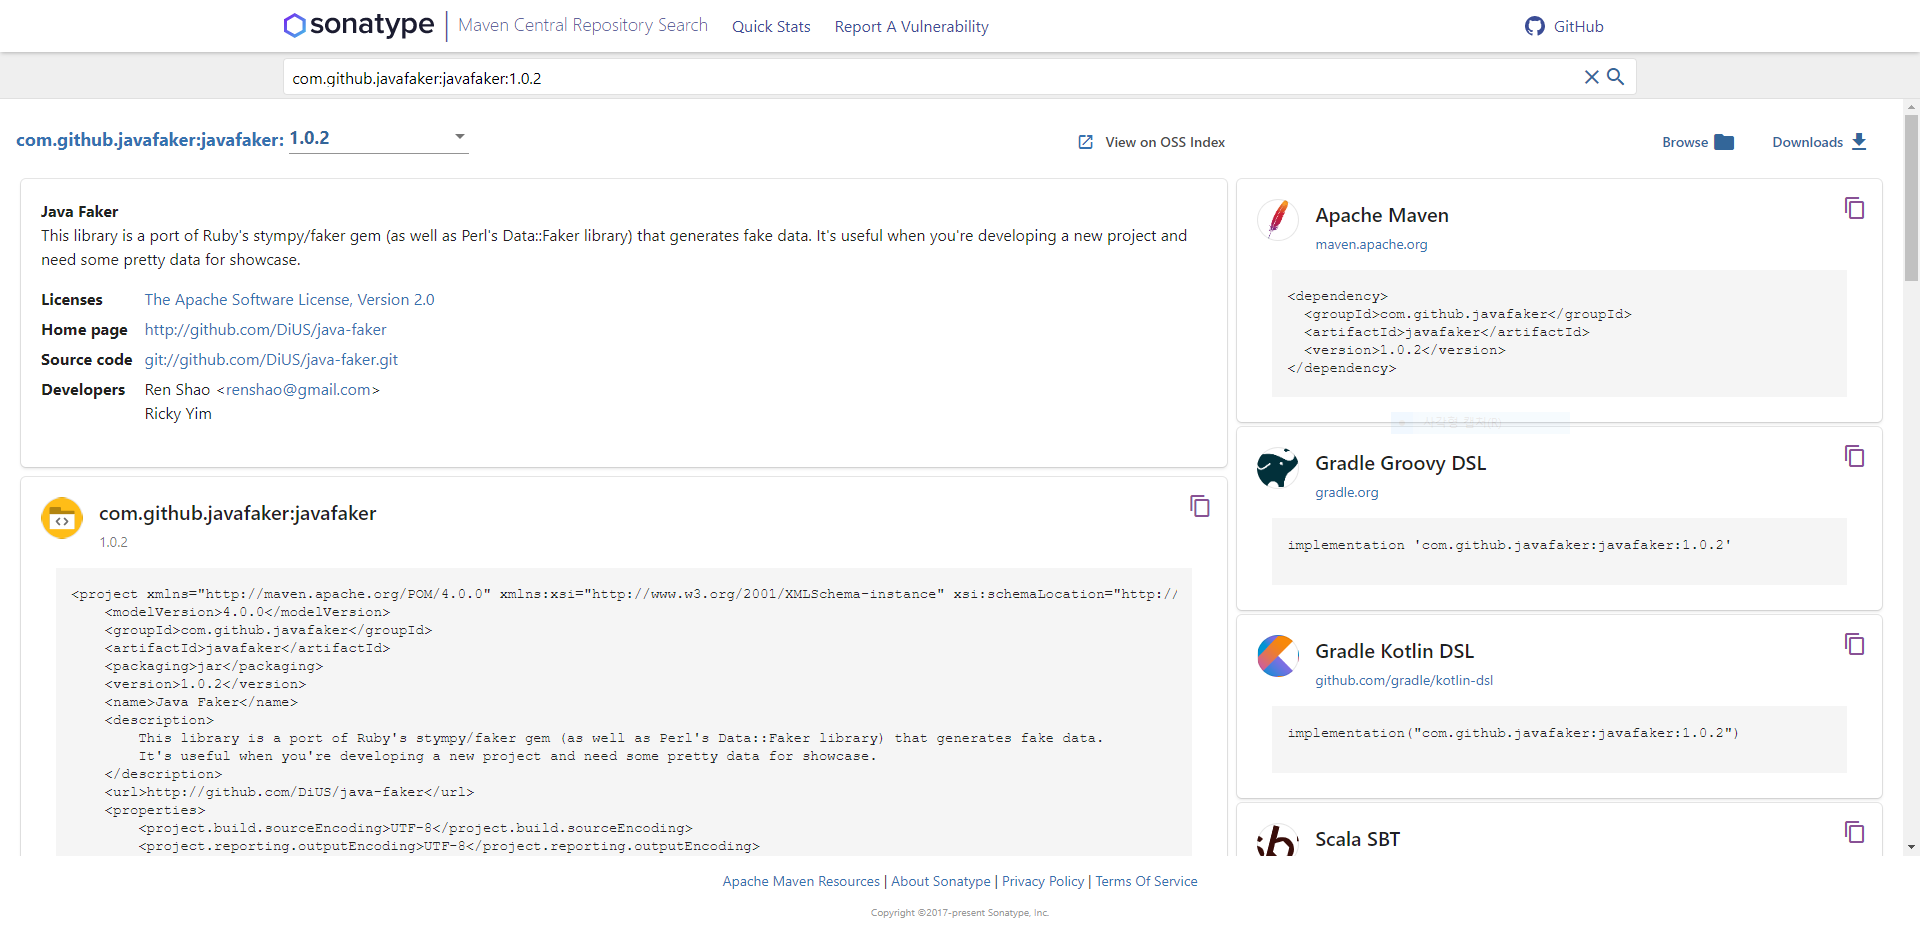Click the yellow POM artifact icon
The height and width of the screenshot is (932, 1920).
coord(62,518)
